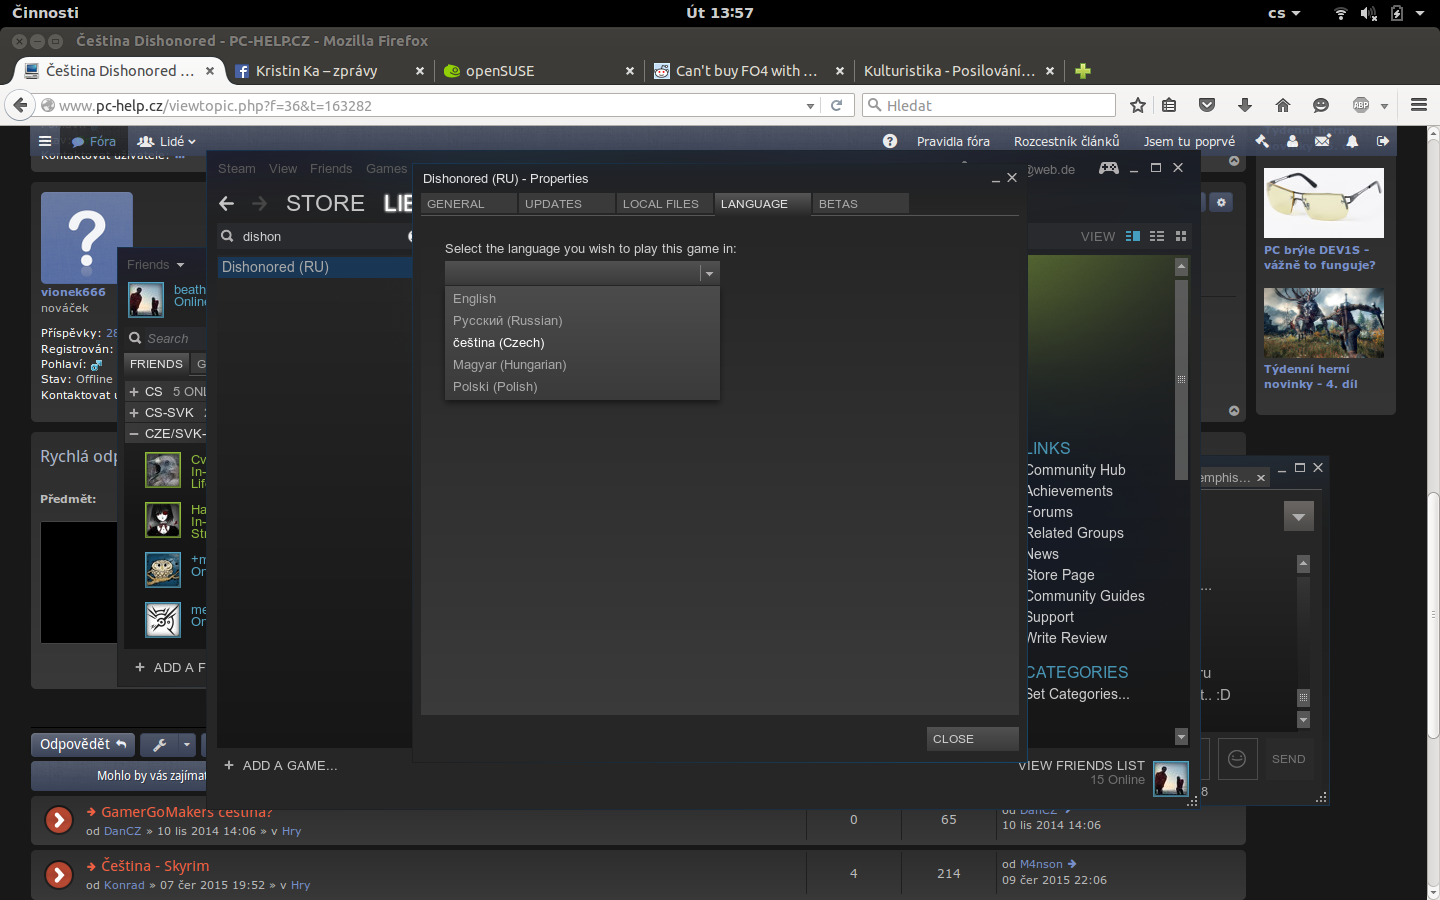Screen dimensions: 1440x900
Task: Click the Adblock Plus icon
Action: 1361,105
